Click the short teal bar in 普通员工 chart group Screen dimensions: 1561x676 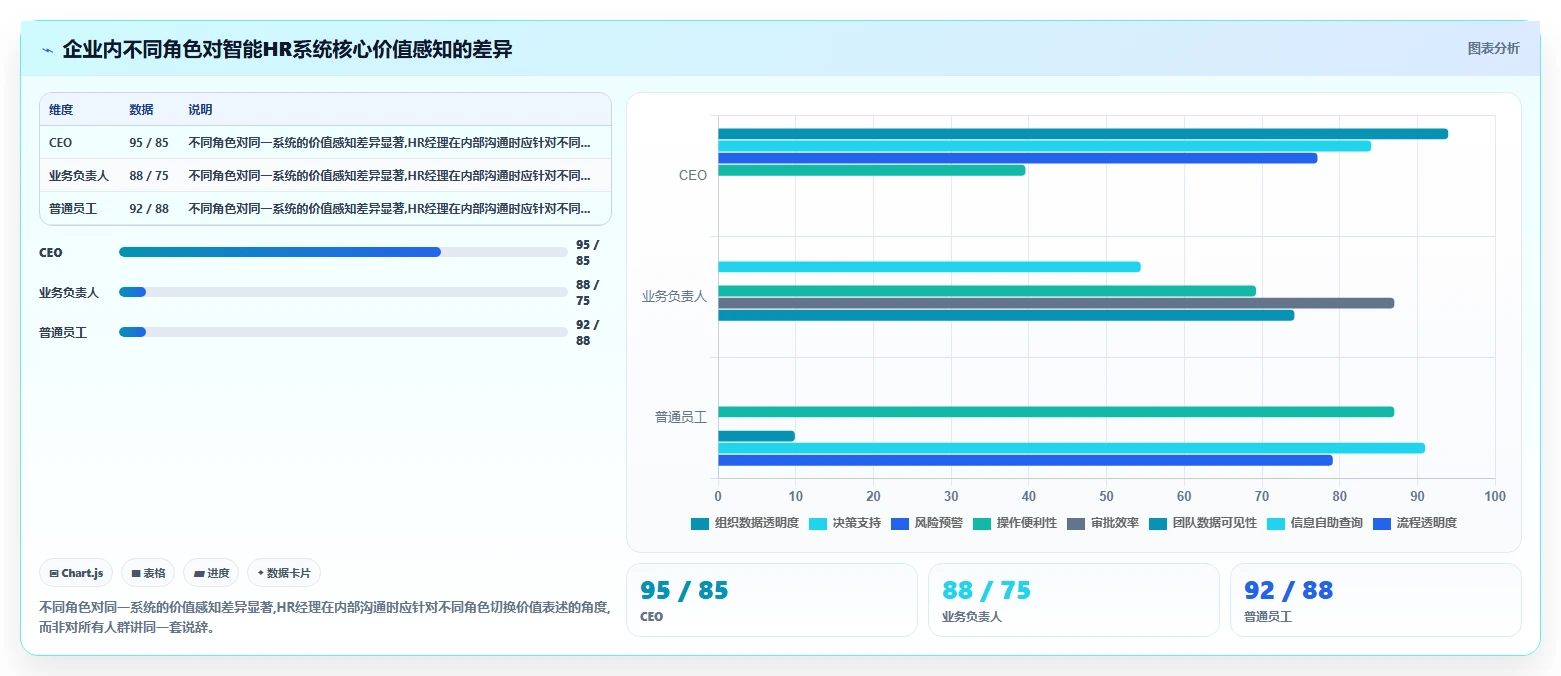pos(756,436)
